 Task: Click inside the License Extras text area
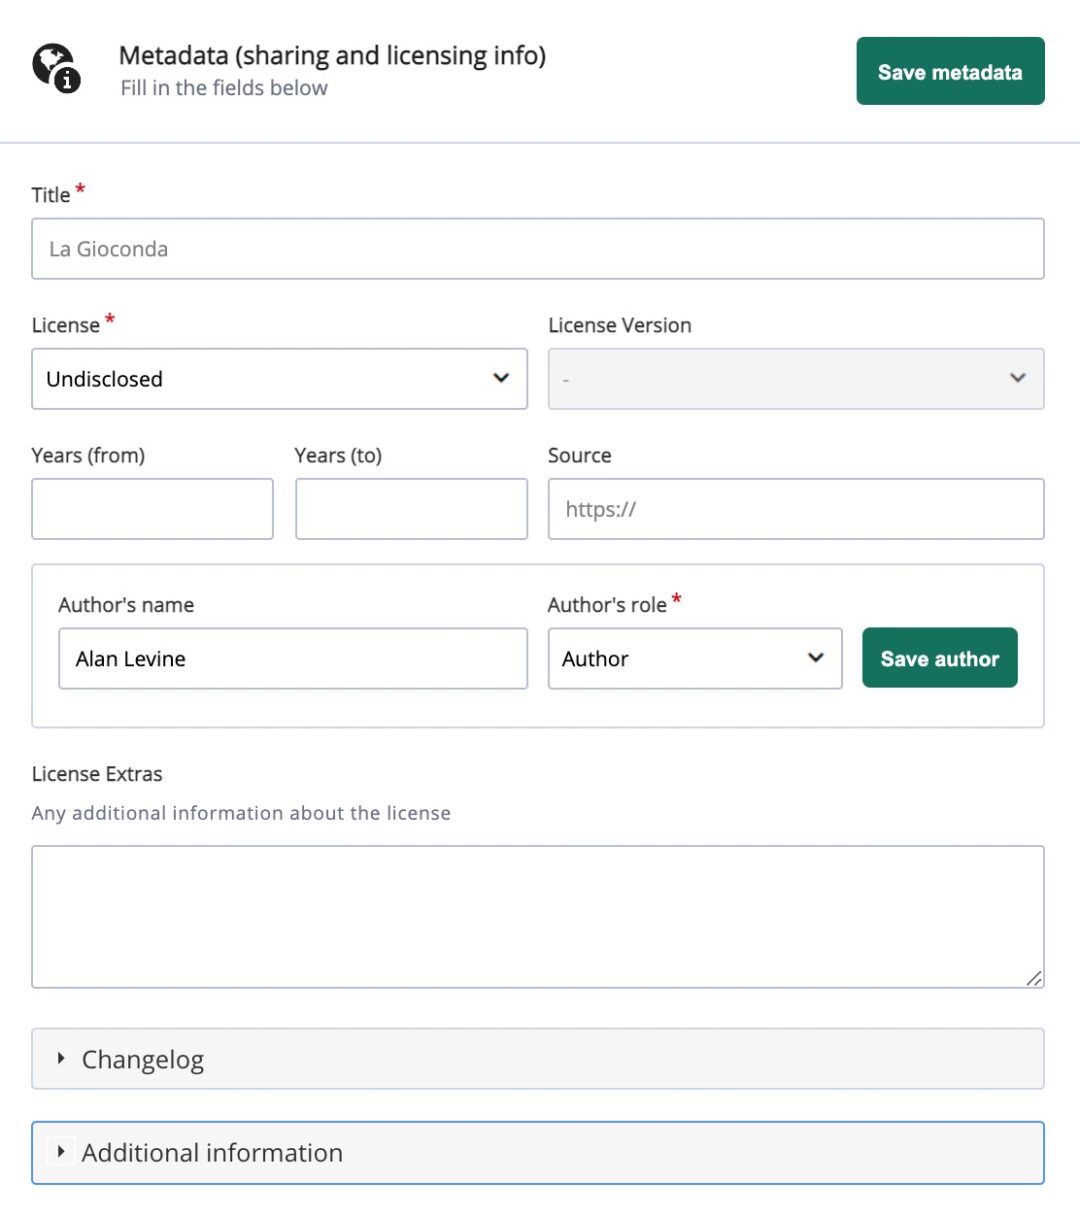click(x=537, y=916)
